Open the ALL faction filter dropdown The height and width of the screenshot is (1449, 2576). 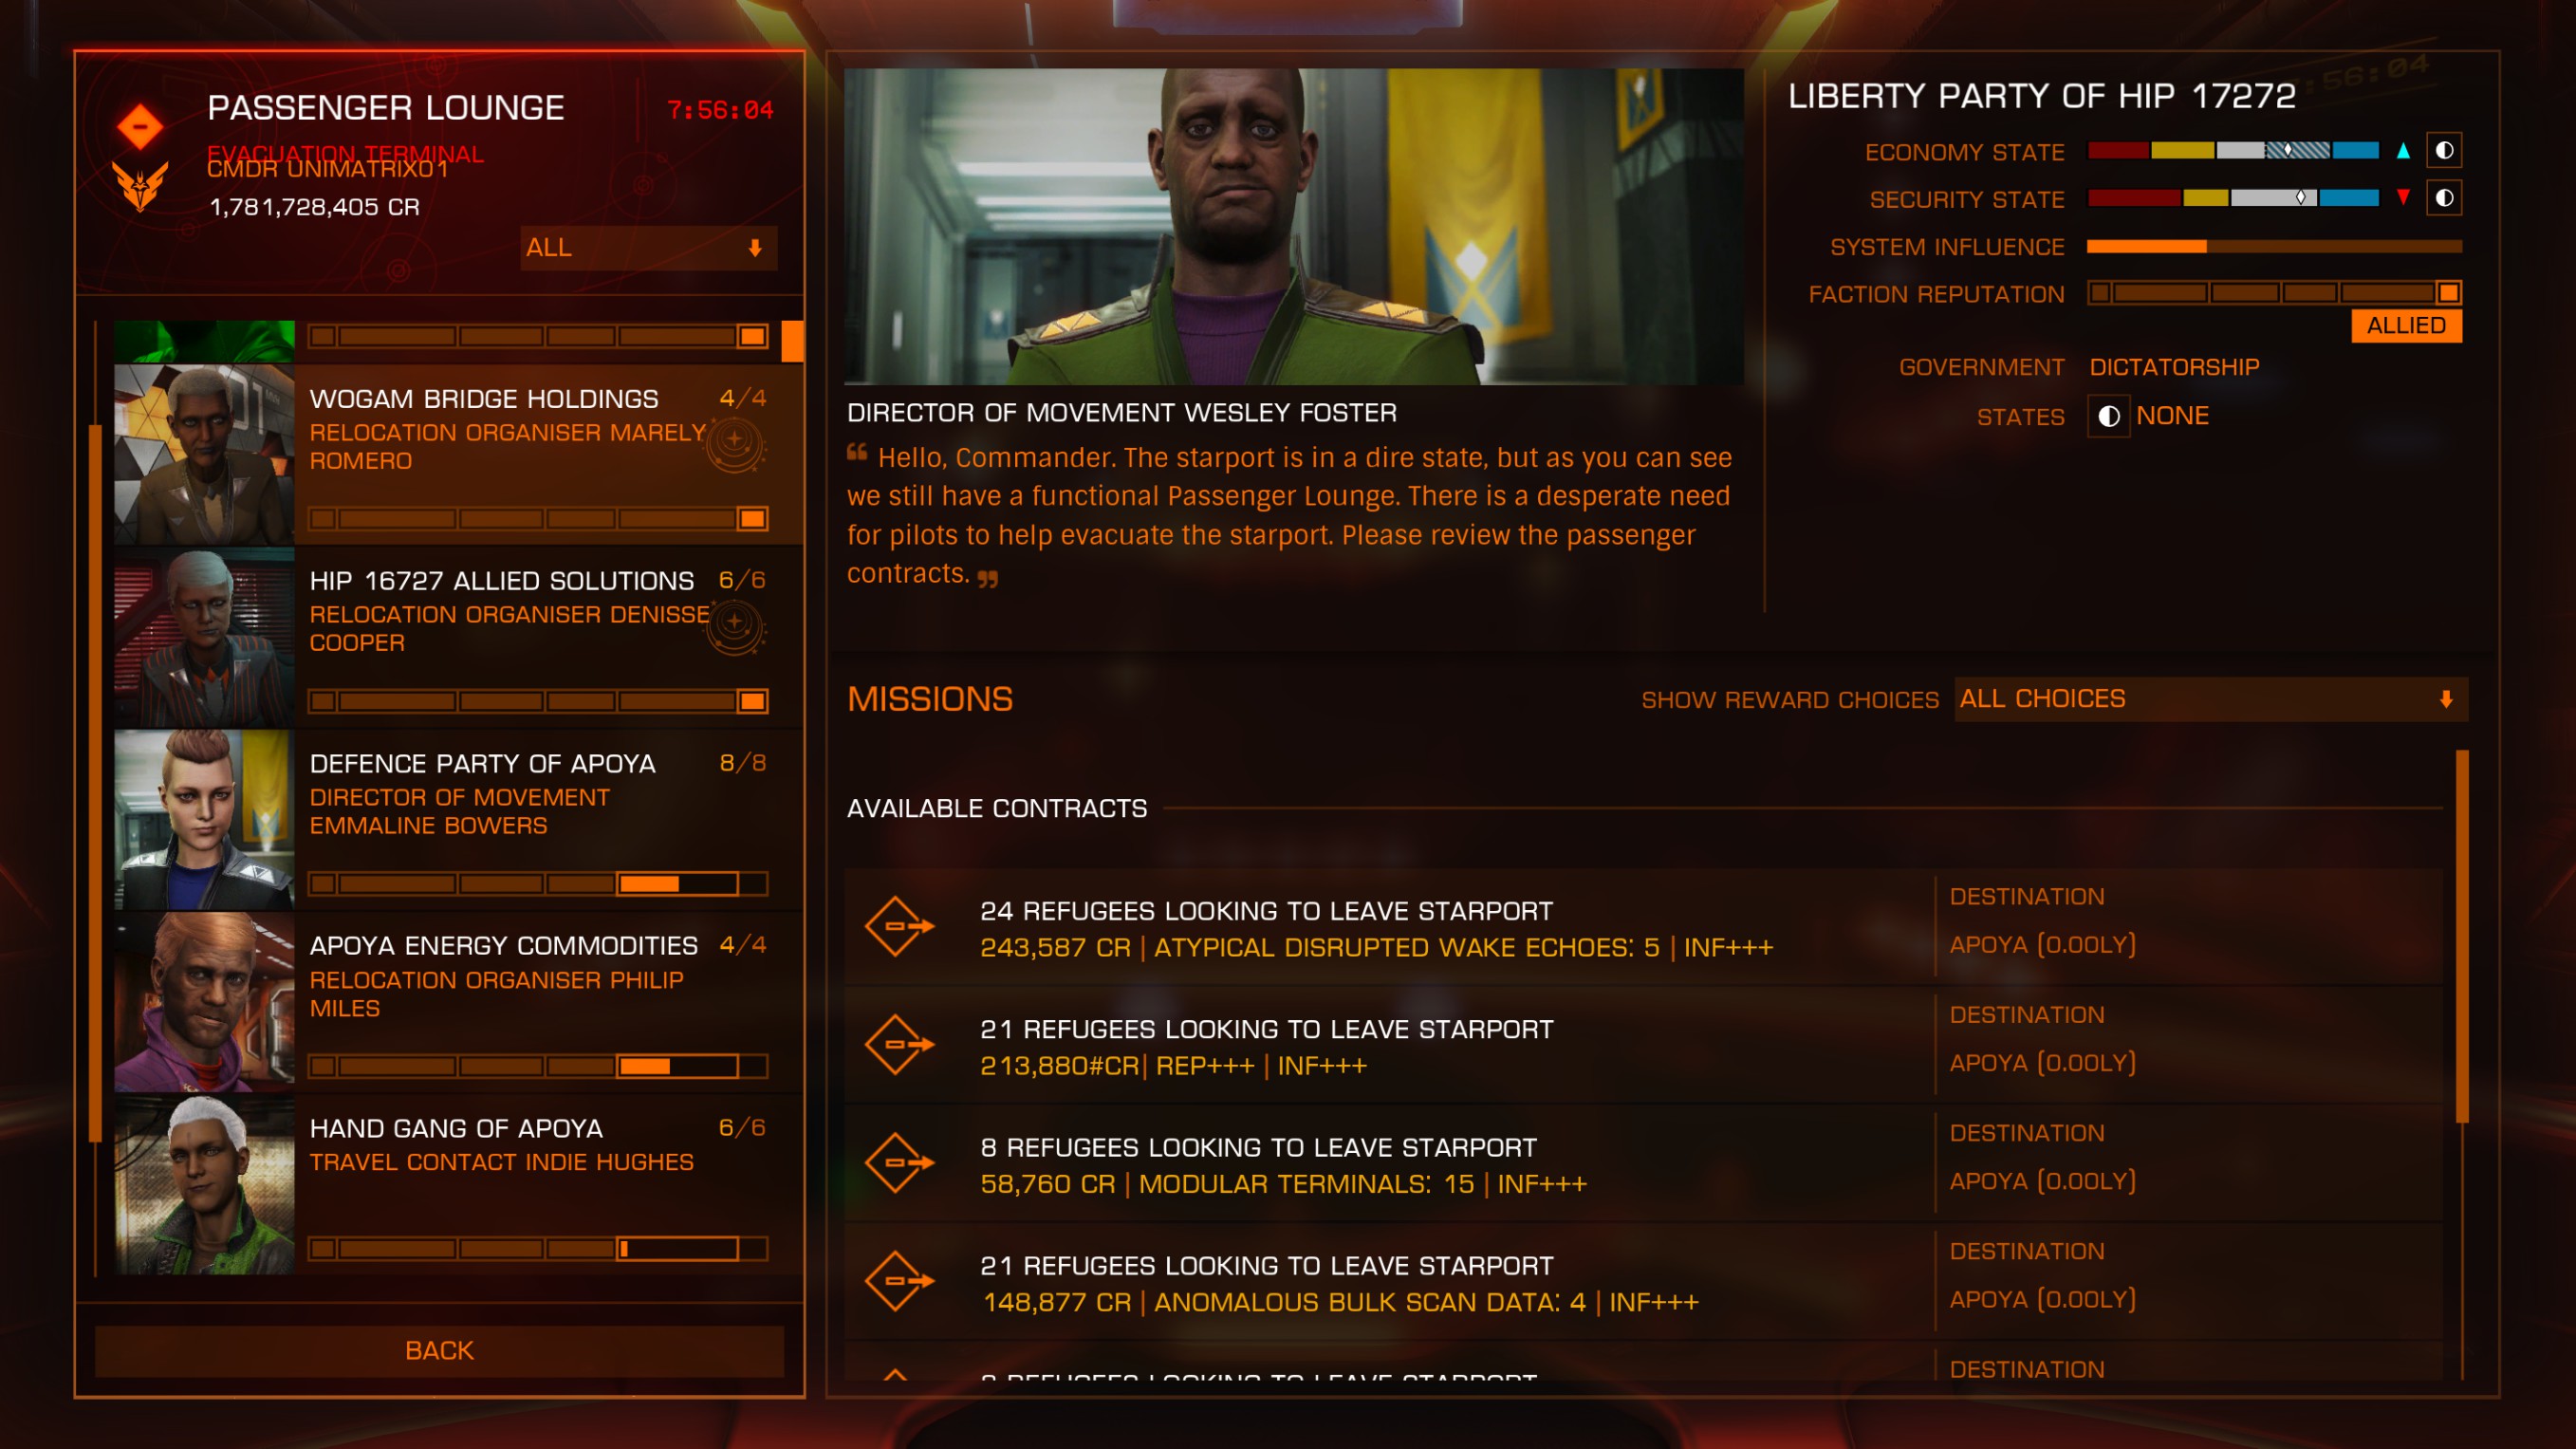[x=648, y=248]
